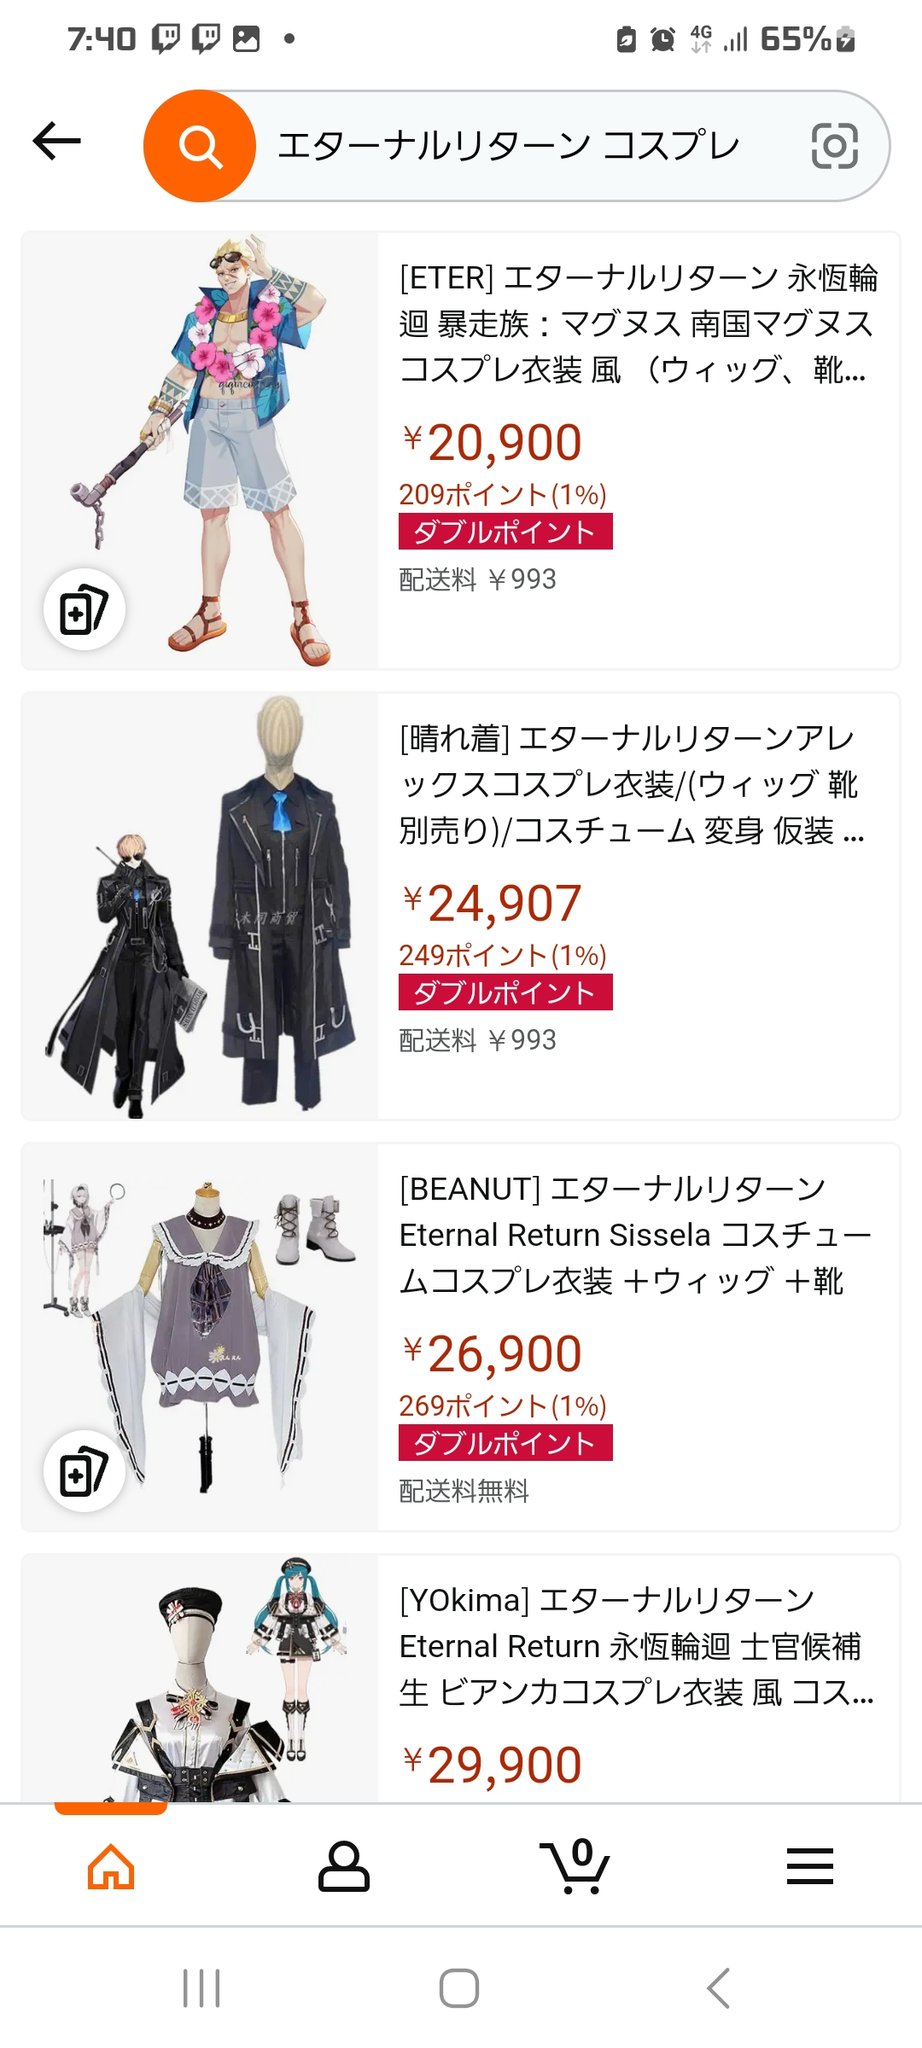922x2048 pixels.
Task: Tap similar-items icon on Magnus costume
Action: coord(84,610)
